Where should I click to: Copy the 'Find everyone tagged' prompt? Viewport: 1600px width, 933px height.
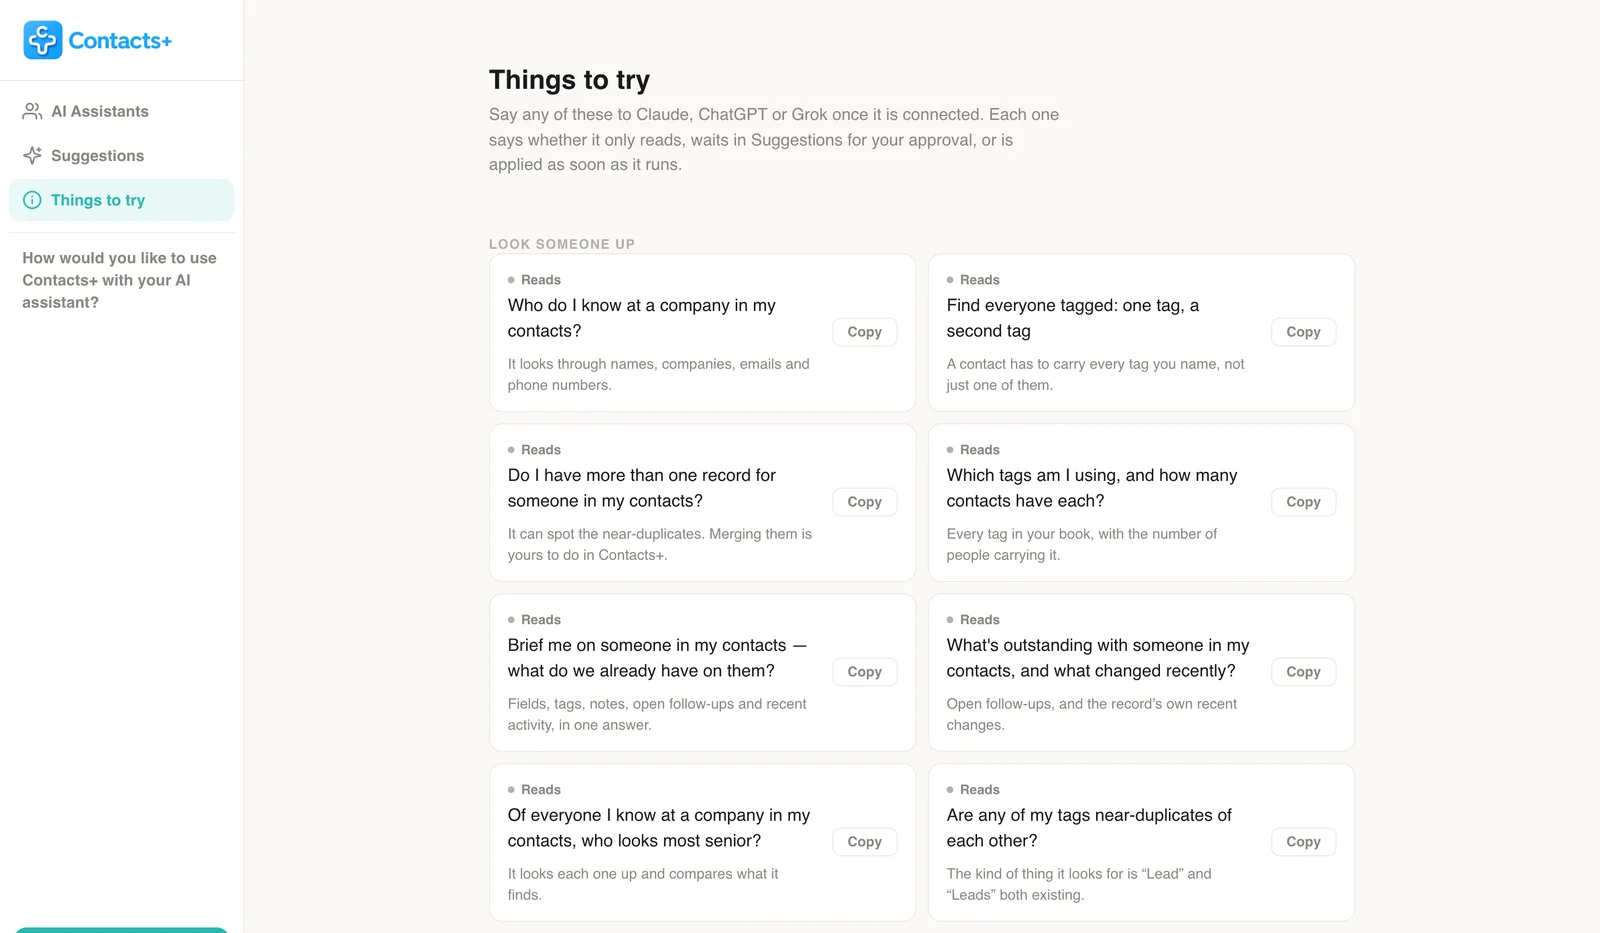[1303, 332]
